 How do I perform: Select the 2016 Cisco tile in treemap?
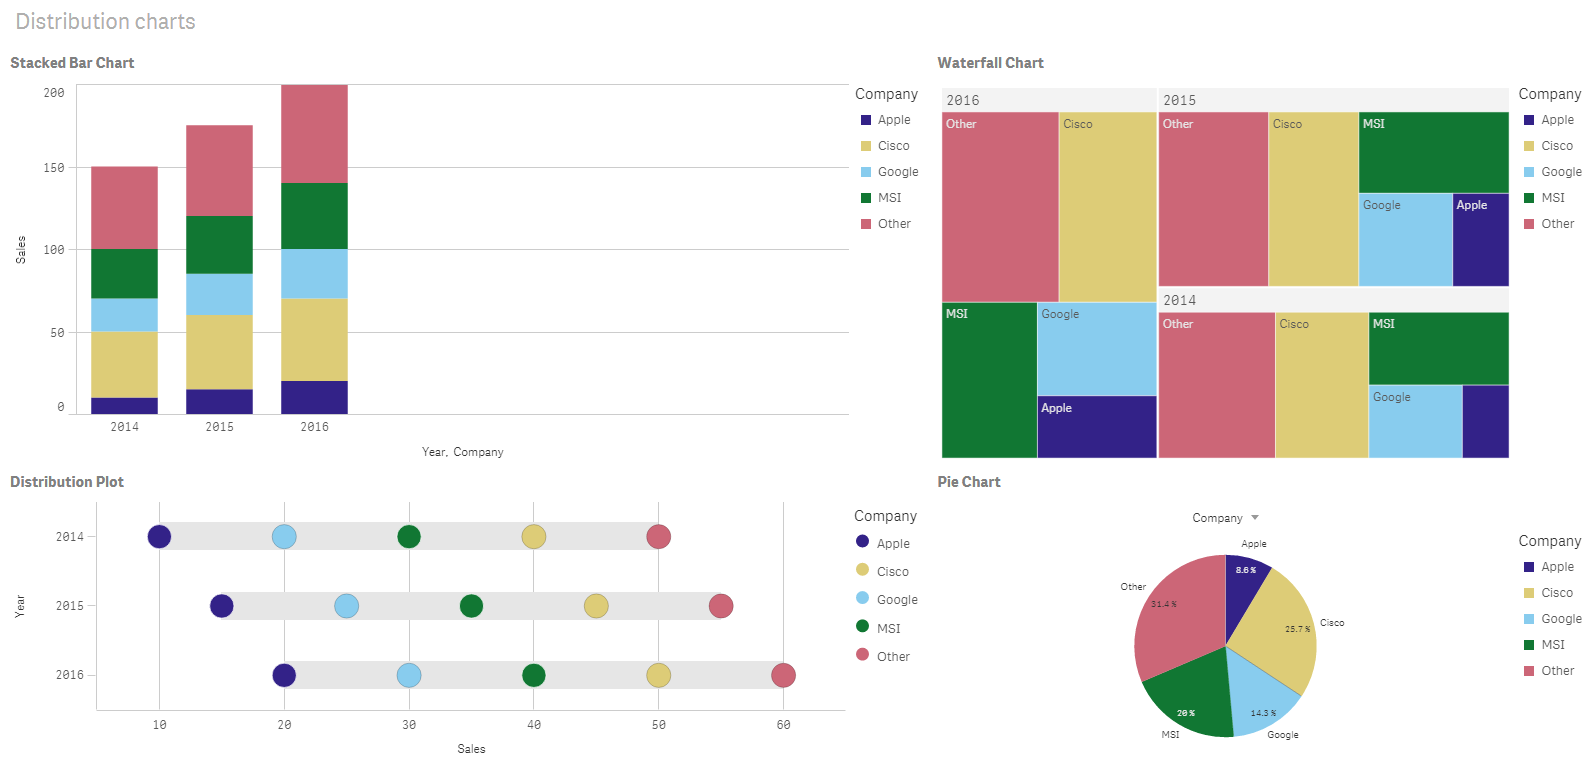[x=1108, y=207]
